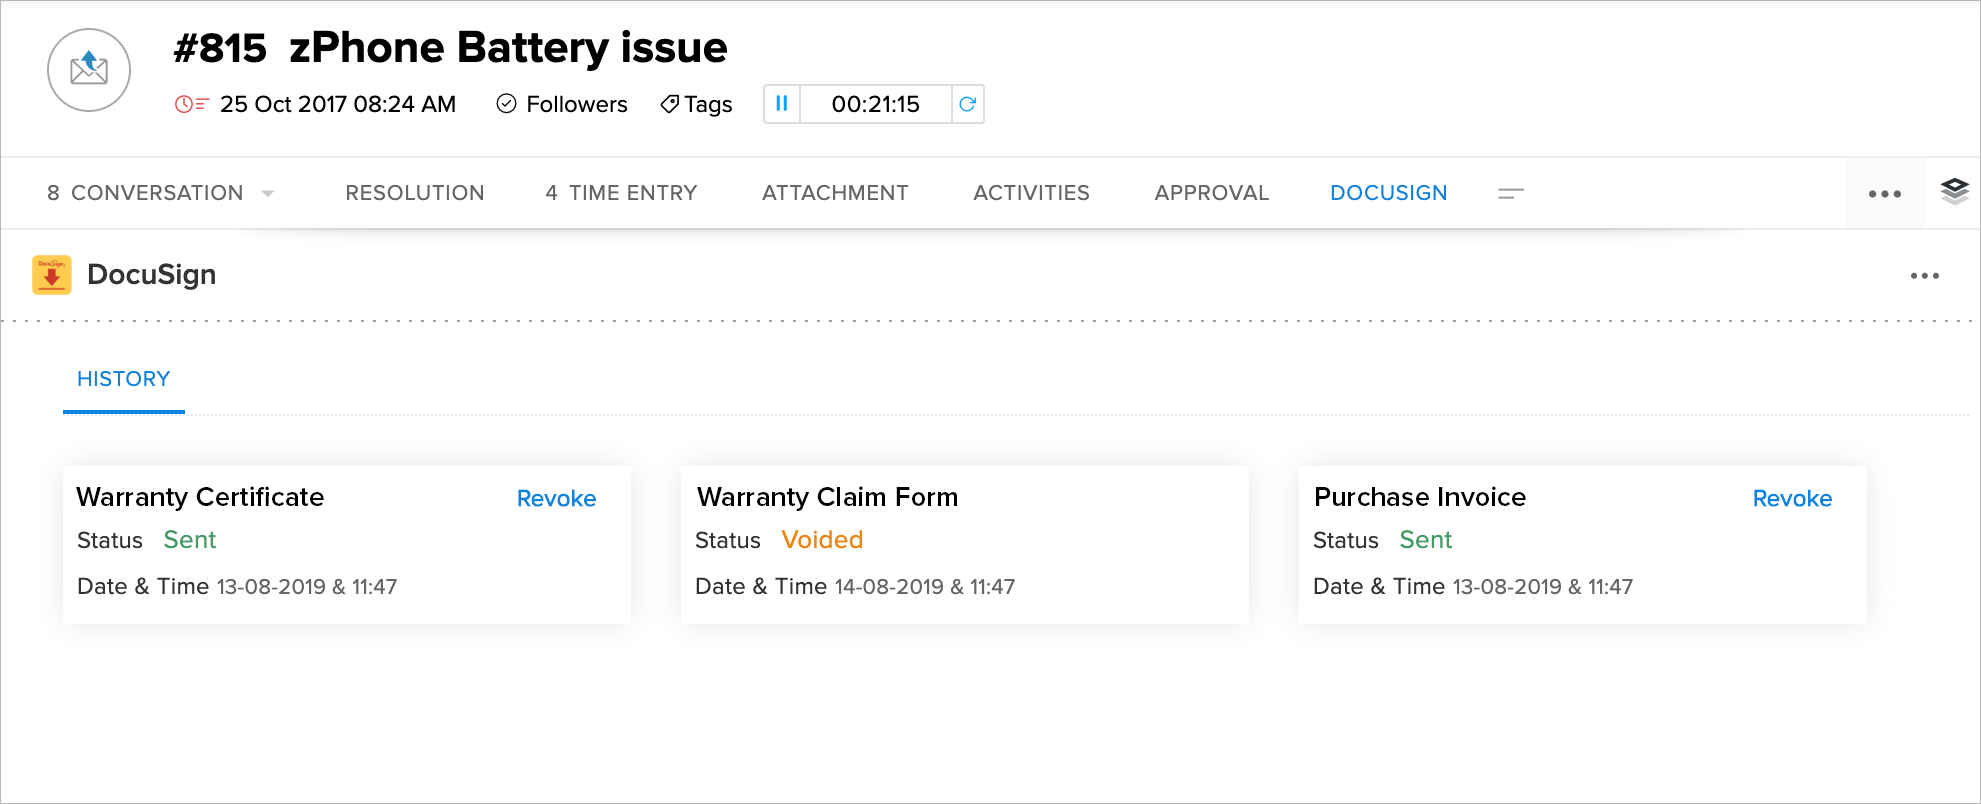Click Sent status on Warranty Certificate
1981x804 pixels.
tap(190, 540)
